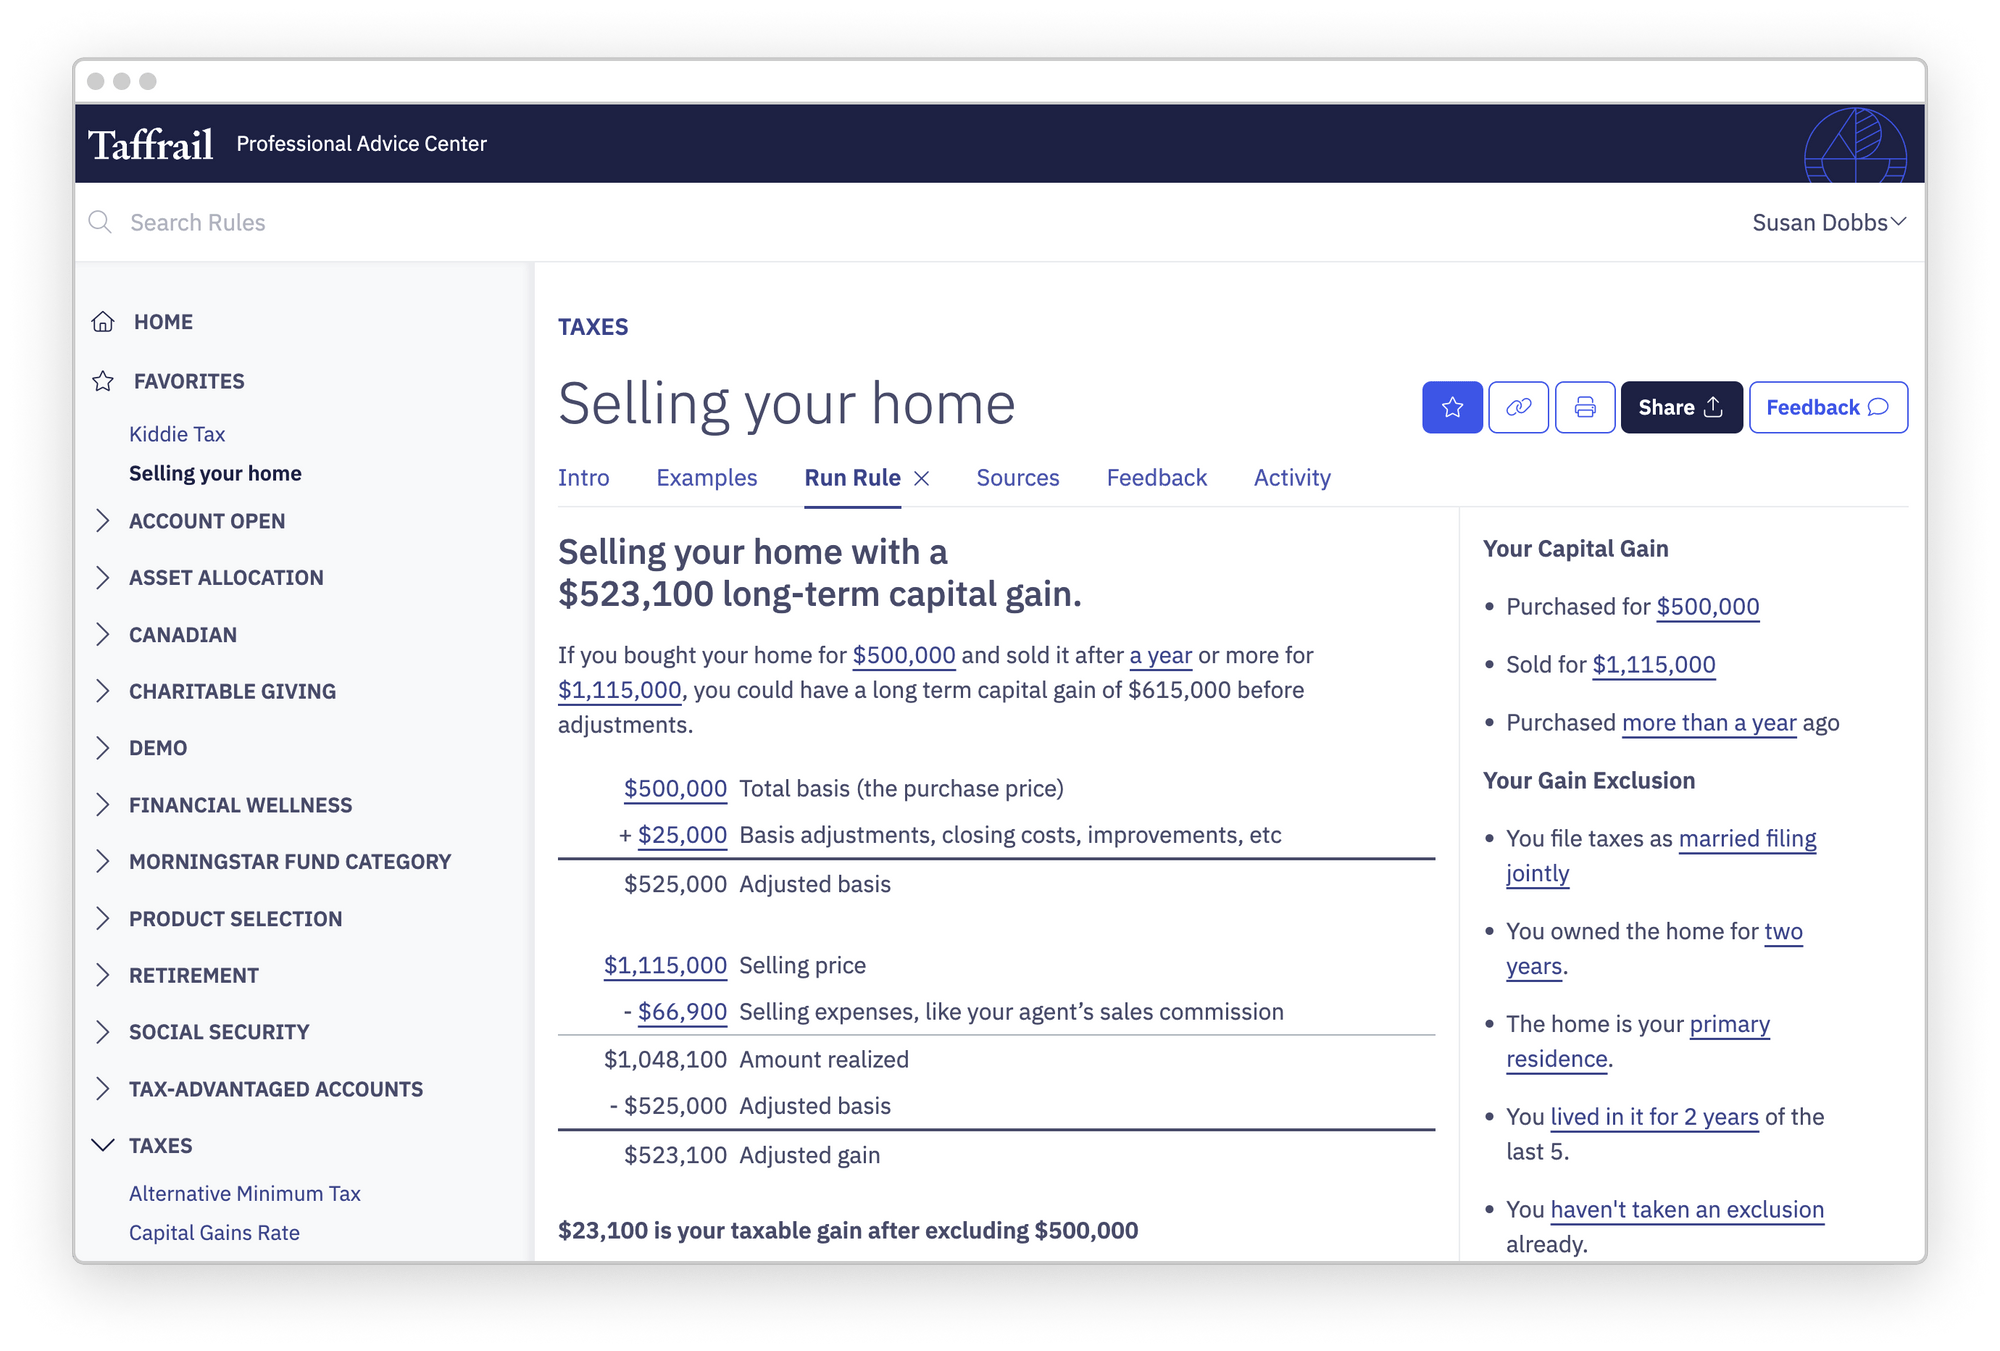Click the Share button with upload icon

(x=1681, y=407)
